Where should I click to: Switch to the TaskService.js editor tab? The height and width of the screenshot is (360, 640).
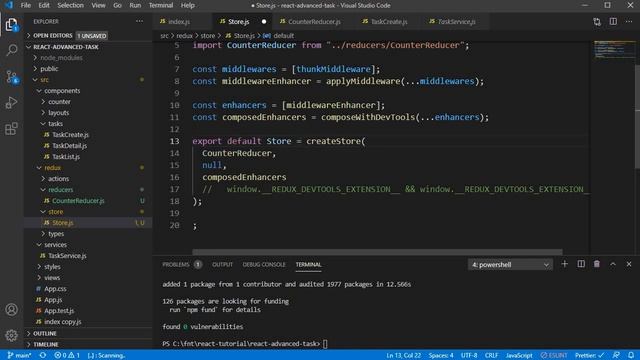point(456,22)
